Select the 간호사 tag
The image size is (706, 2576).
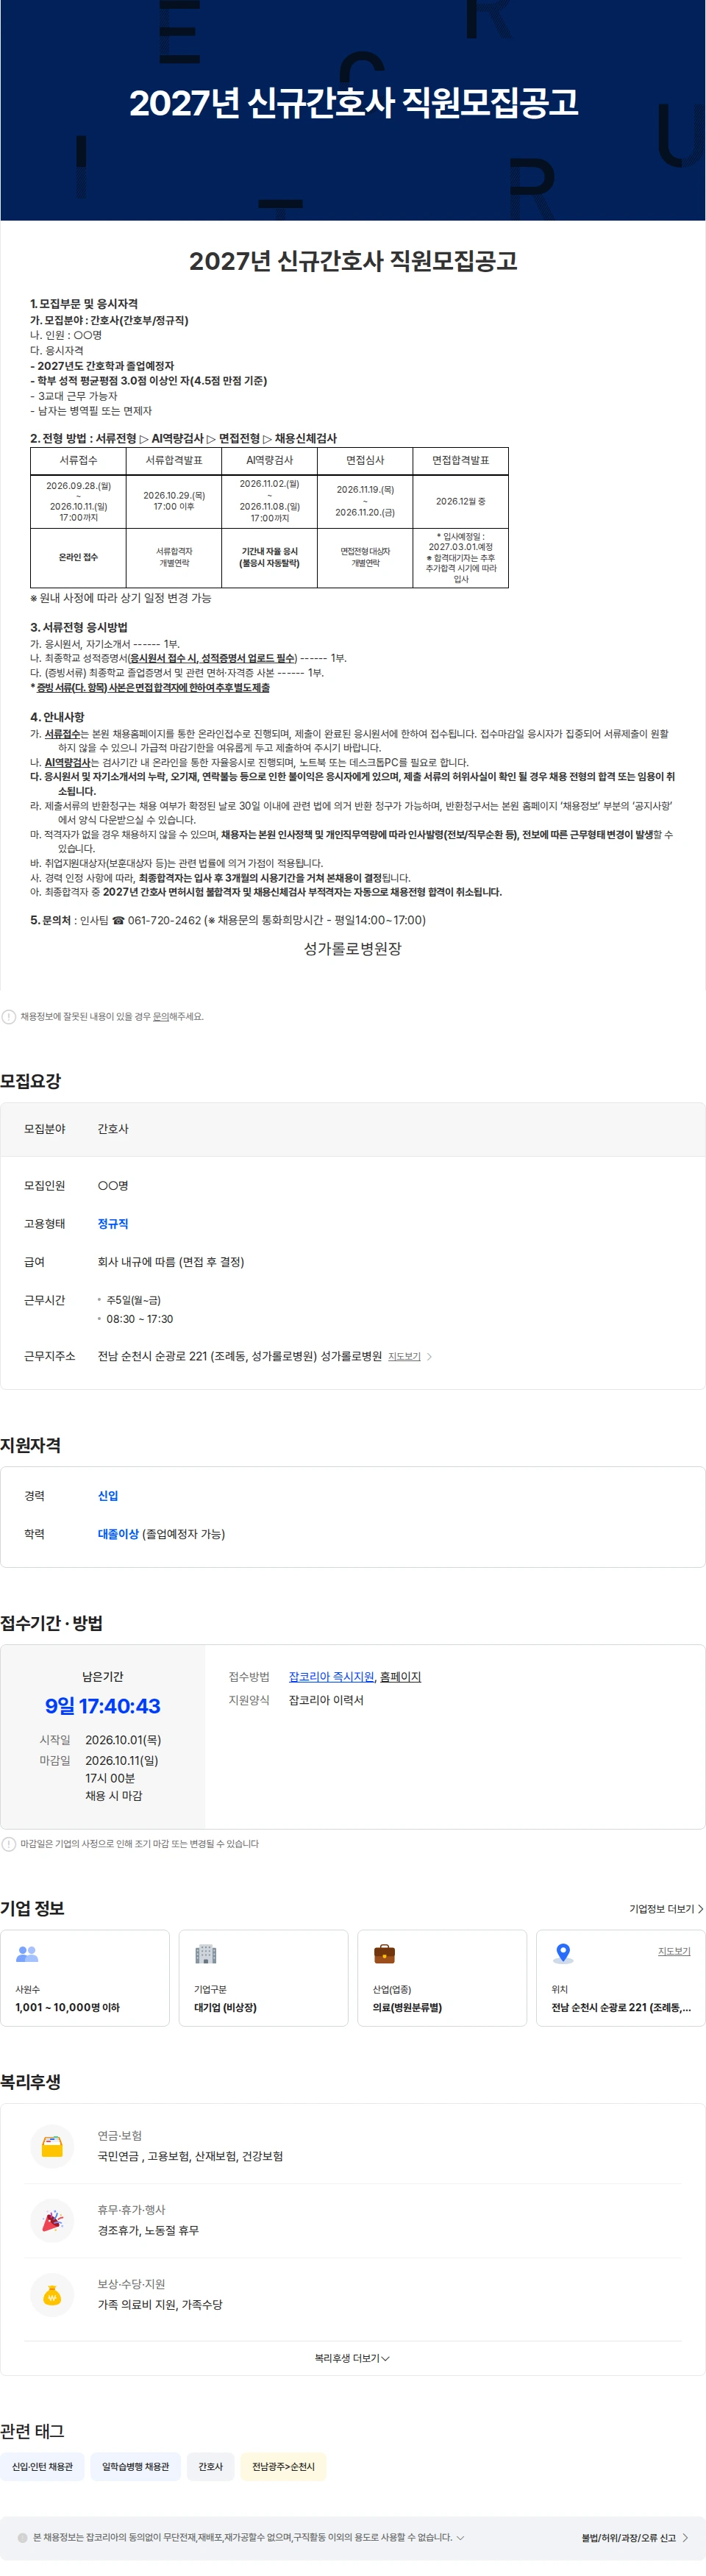[x=210, y=2466]
